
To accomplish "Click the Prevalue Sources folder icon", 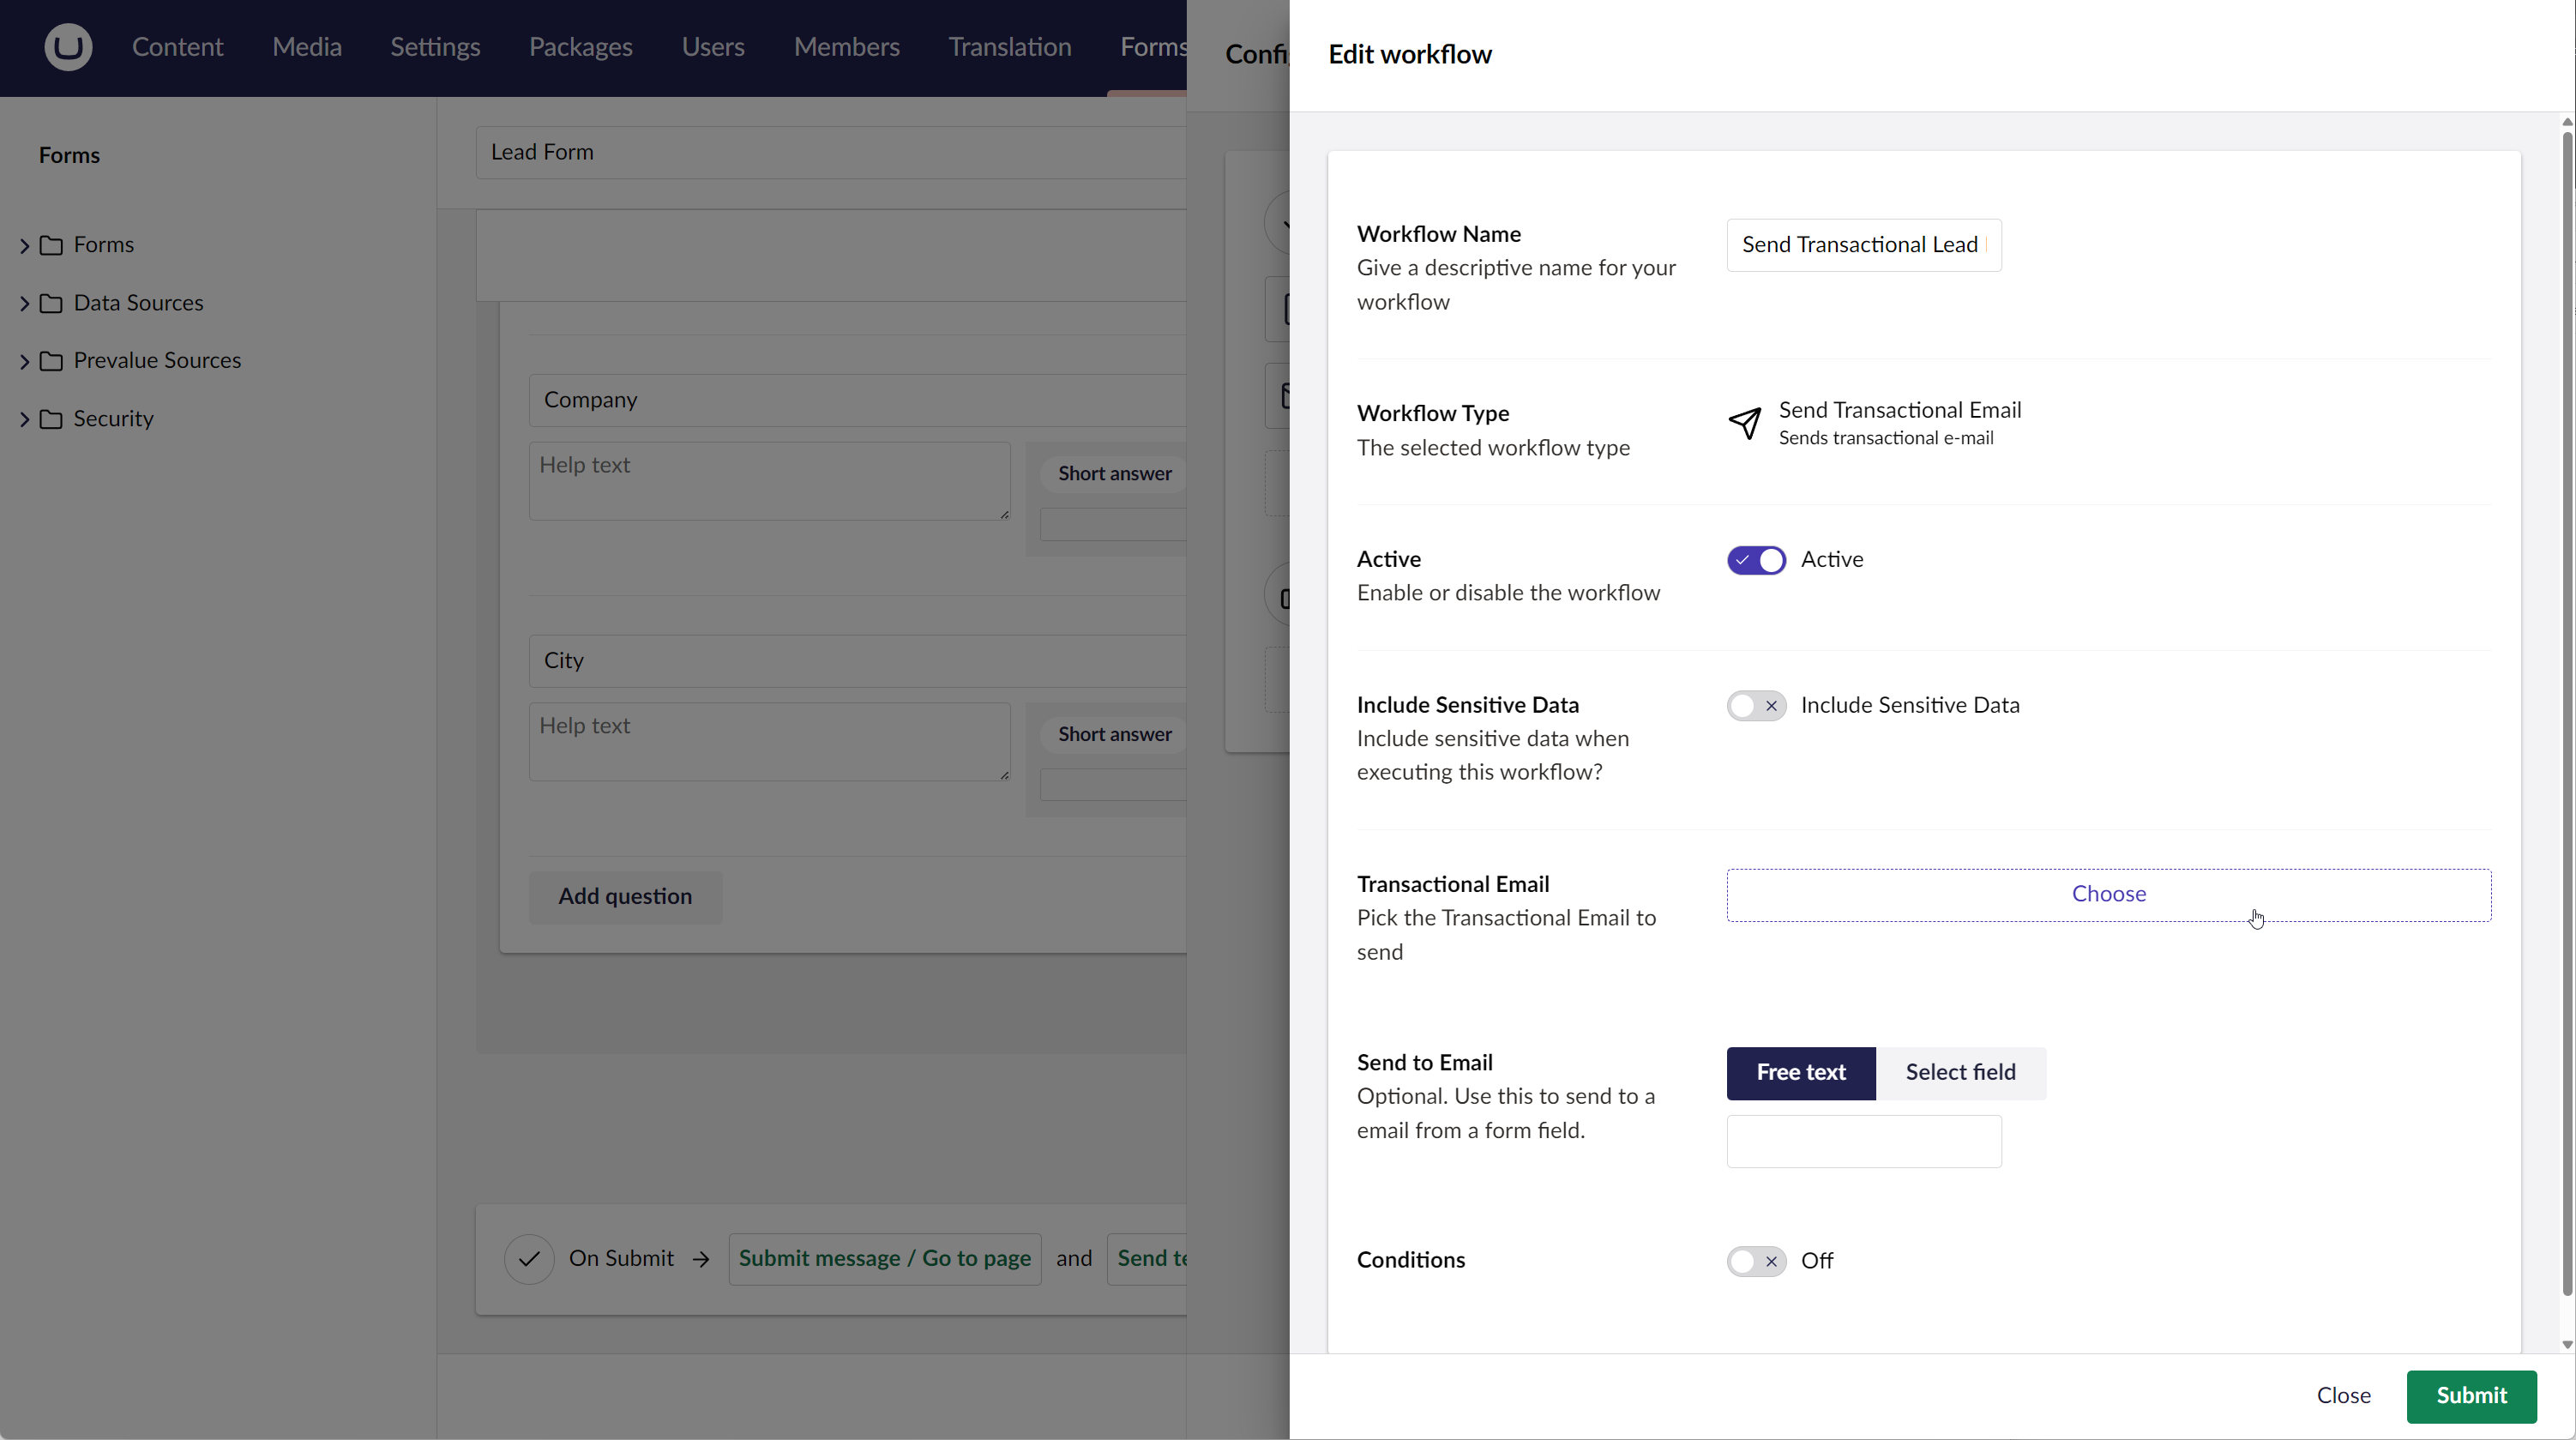I will pyautogui.click(x=51, y=361).
